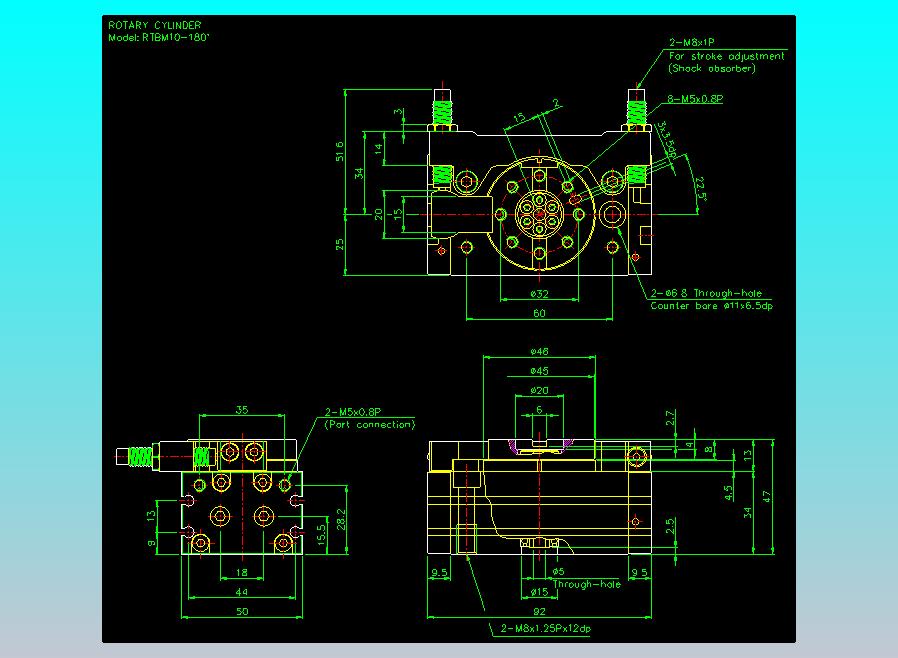
Task: Select the "18" horizontal dimension
Action: [x=242, y=572]
